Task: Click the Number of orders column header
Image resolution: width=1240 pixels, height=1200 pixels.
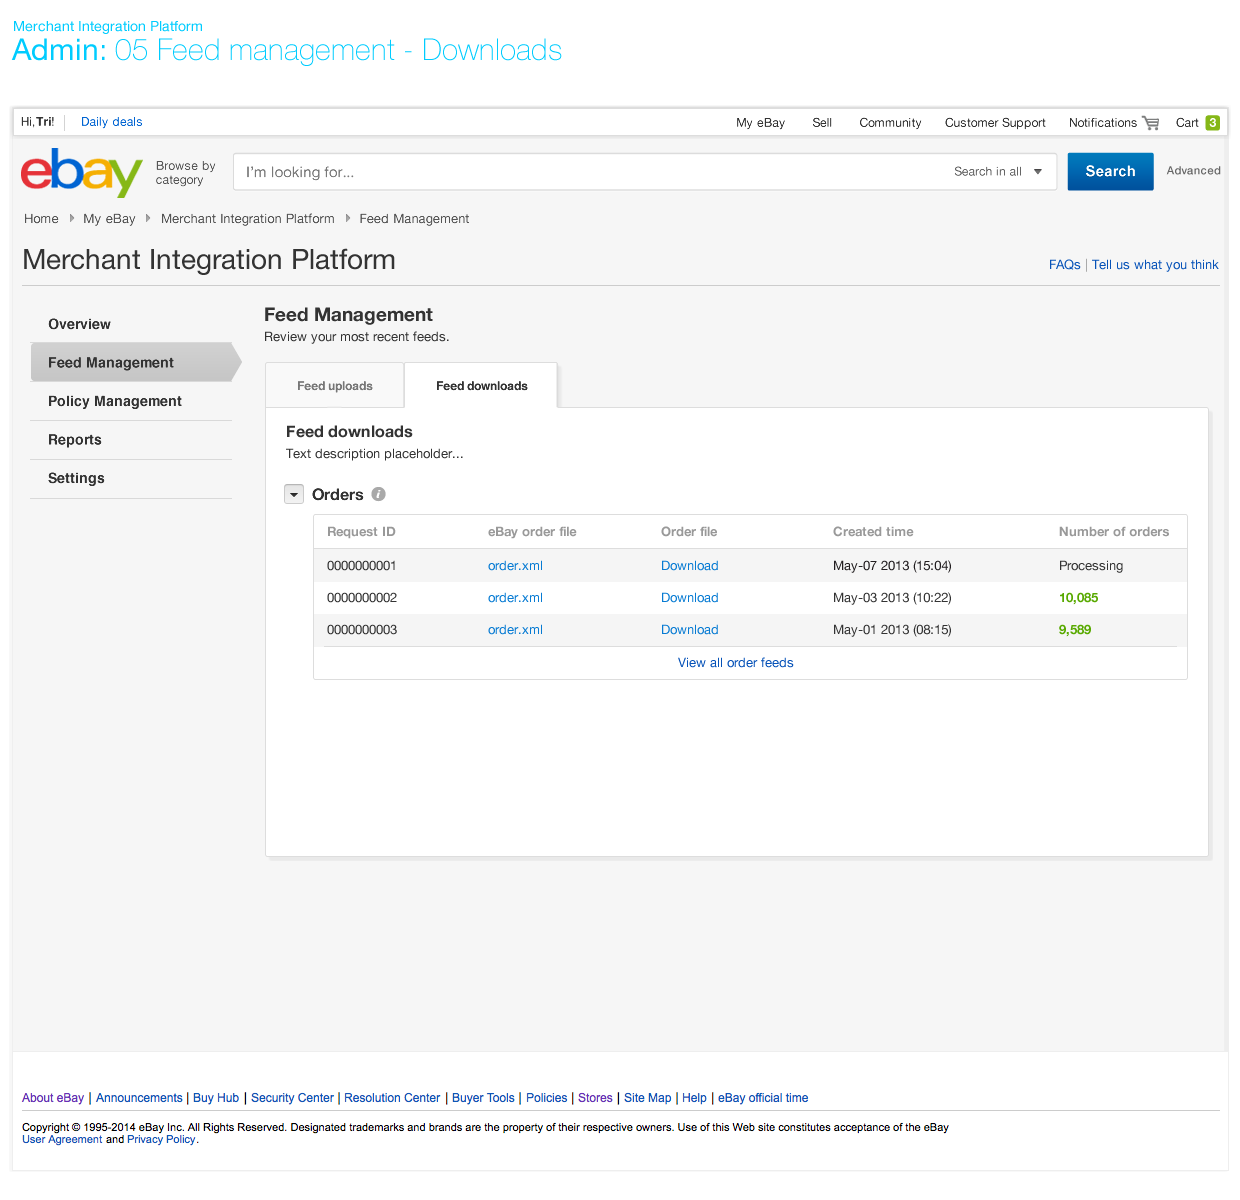Action: point(1114,532)
